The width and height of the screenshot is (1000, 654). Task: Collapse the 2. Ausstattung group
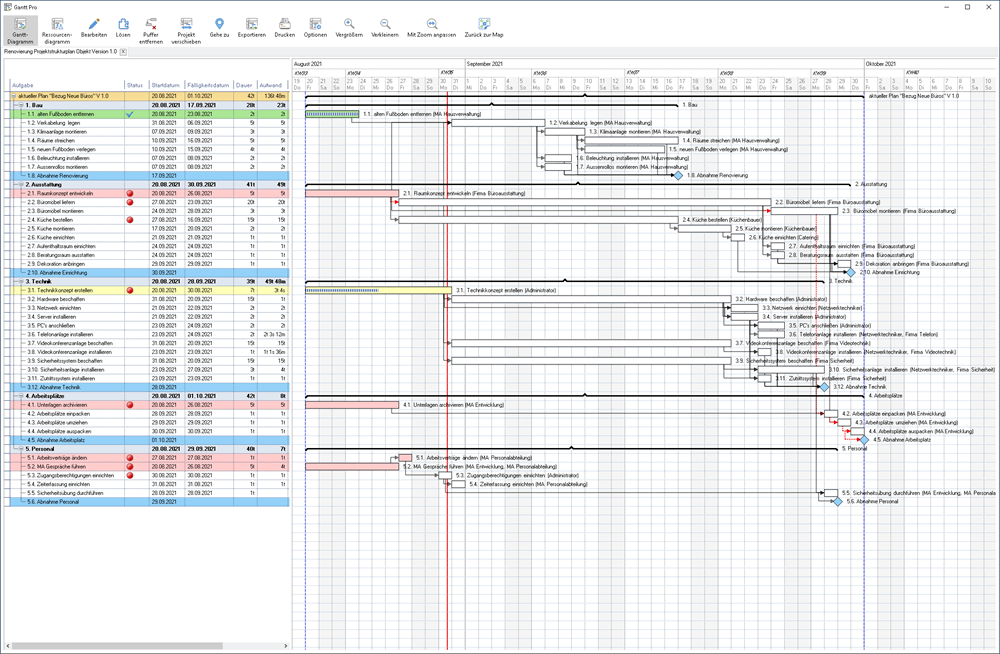[21, 184]
